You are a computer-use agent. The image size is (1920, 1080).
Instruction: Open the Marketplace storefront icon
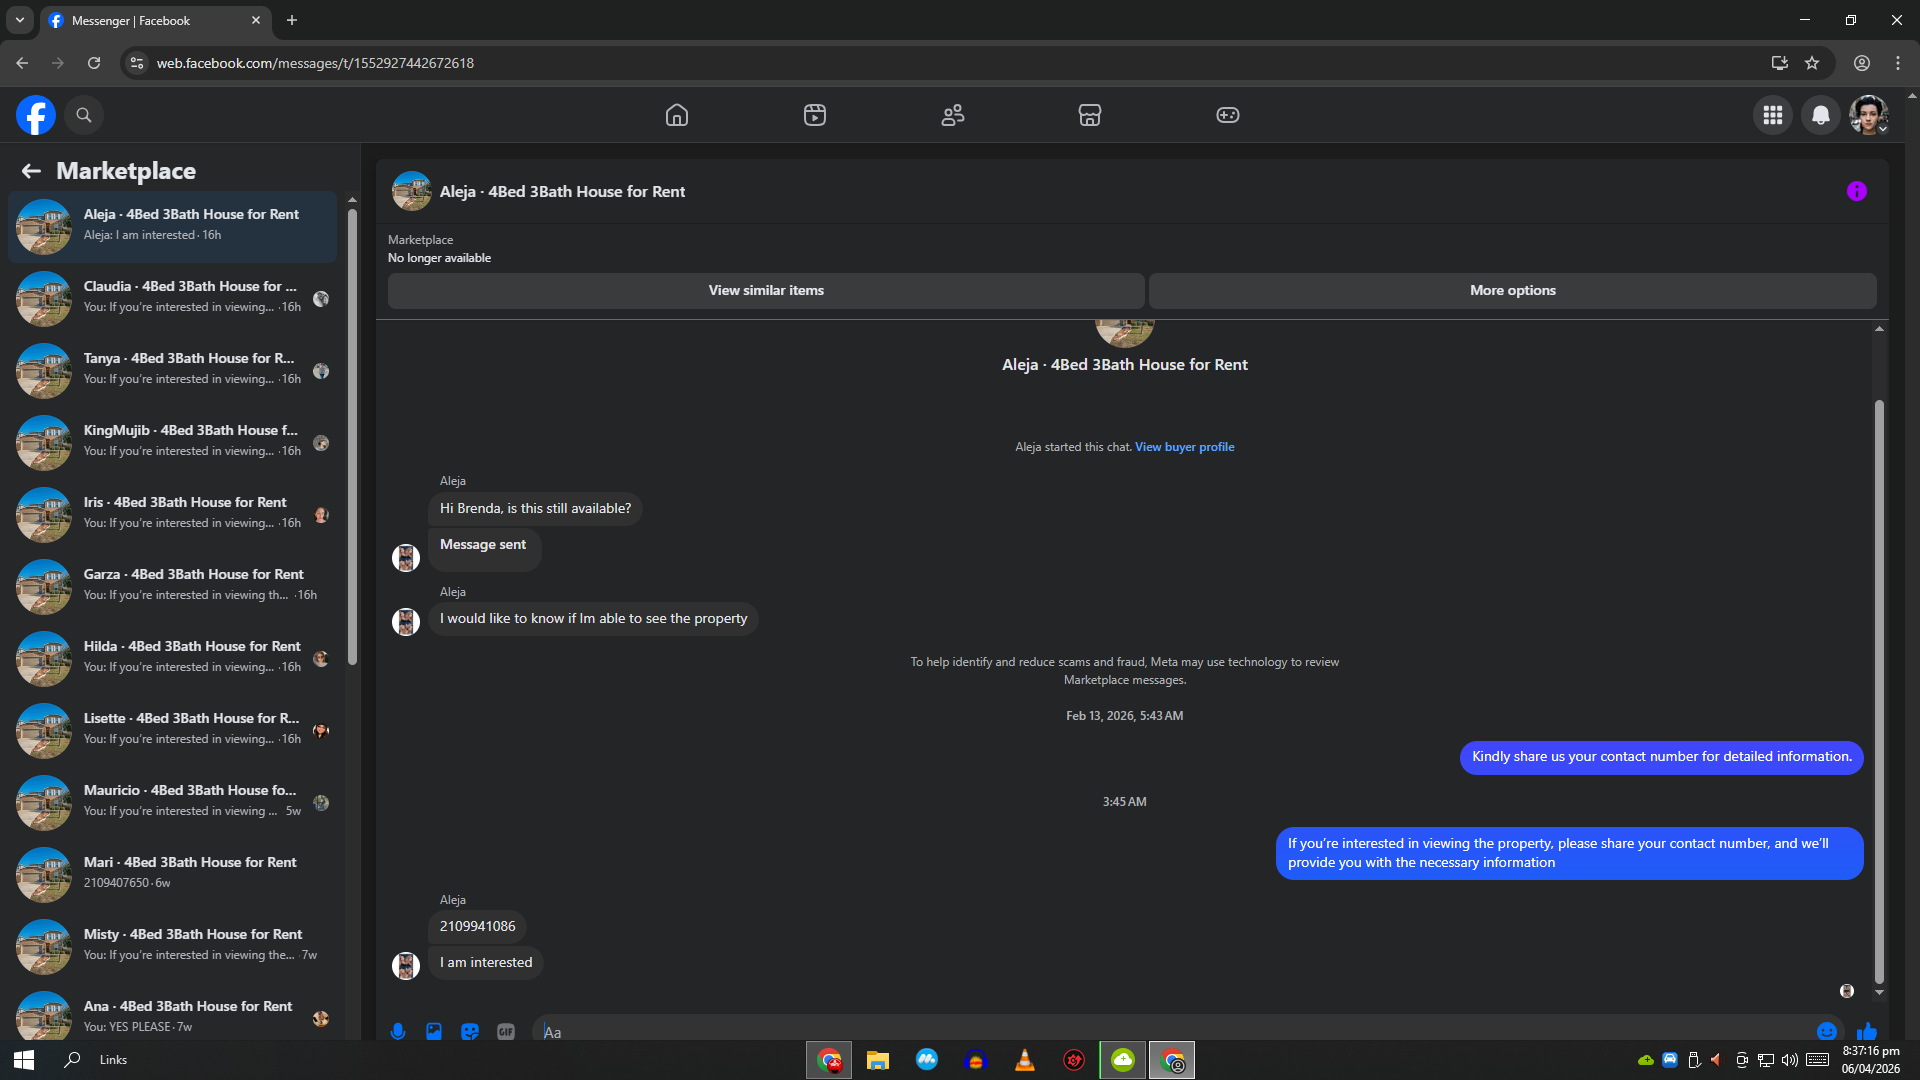pos(1090,115)
